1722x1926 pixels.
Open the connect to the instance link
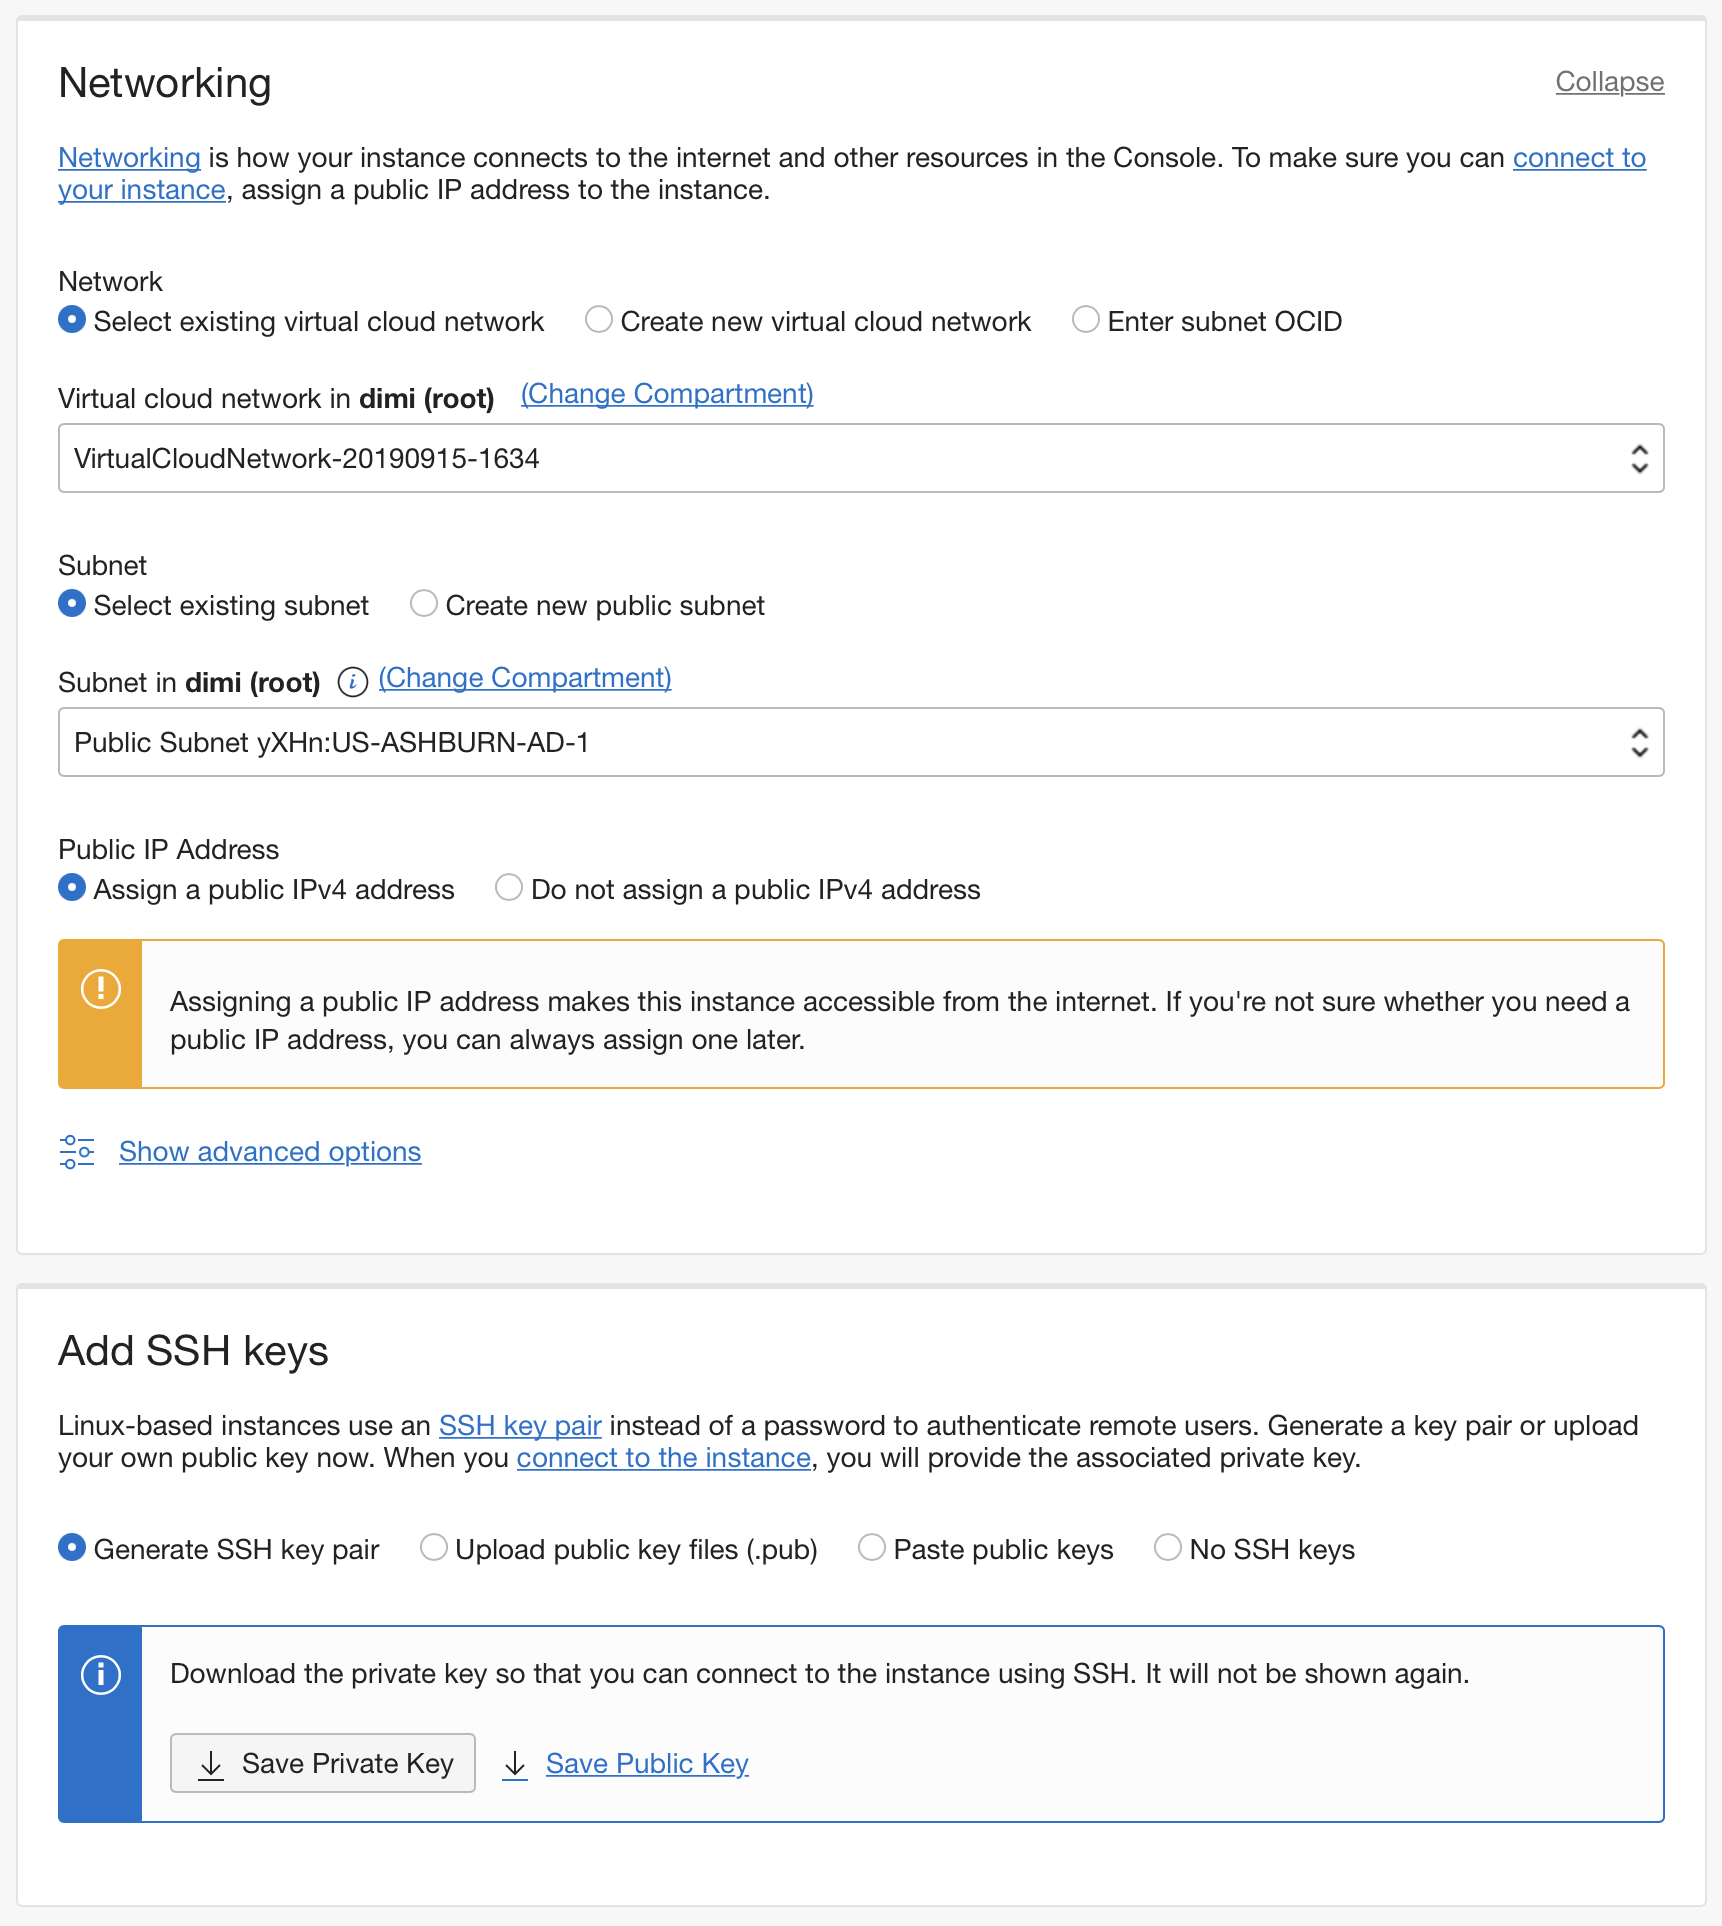coord(663,1458)
